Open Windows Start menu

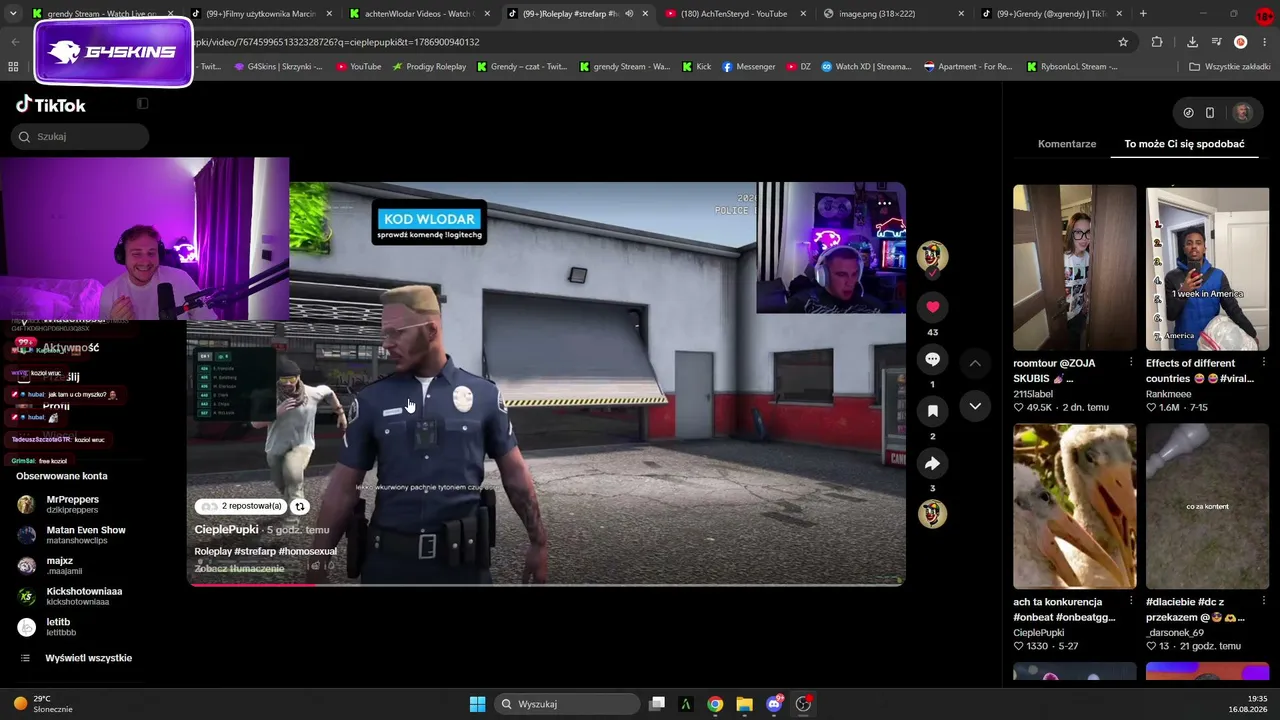(x=477, y=704)
